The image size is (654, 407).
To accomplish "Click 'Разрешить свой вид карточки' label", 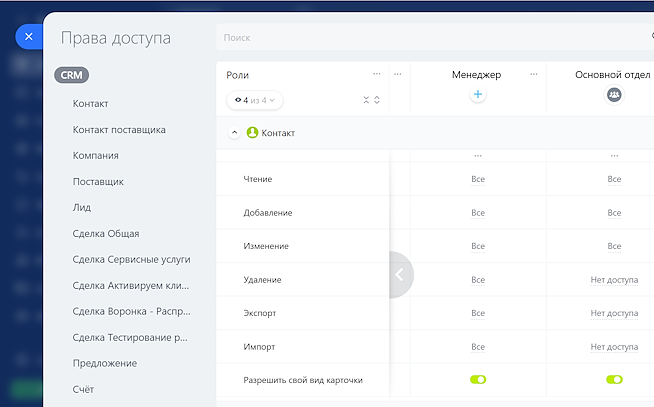I will pyautogui.click(x=303, y=380).
